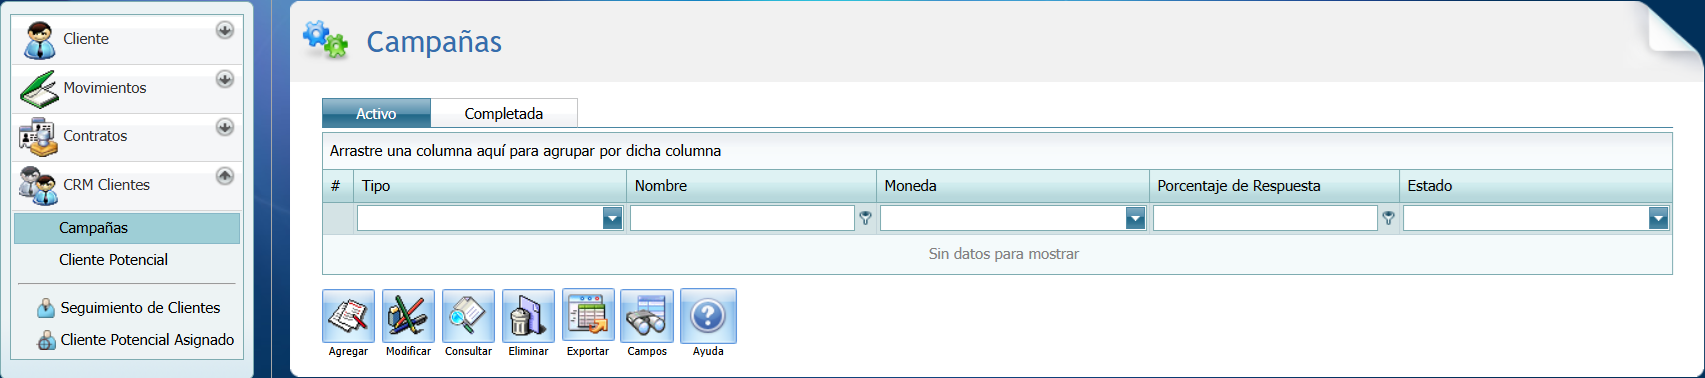Sort by the Nombre column header

point(752,186)
